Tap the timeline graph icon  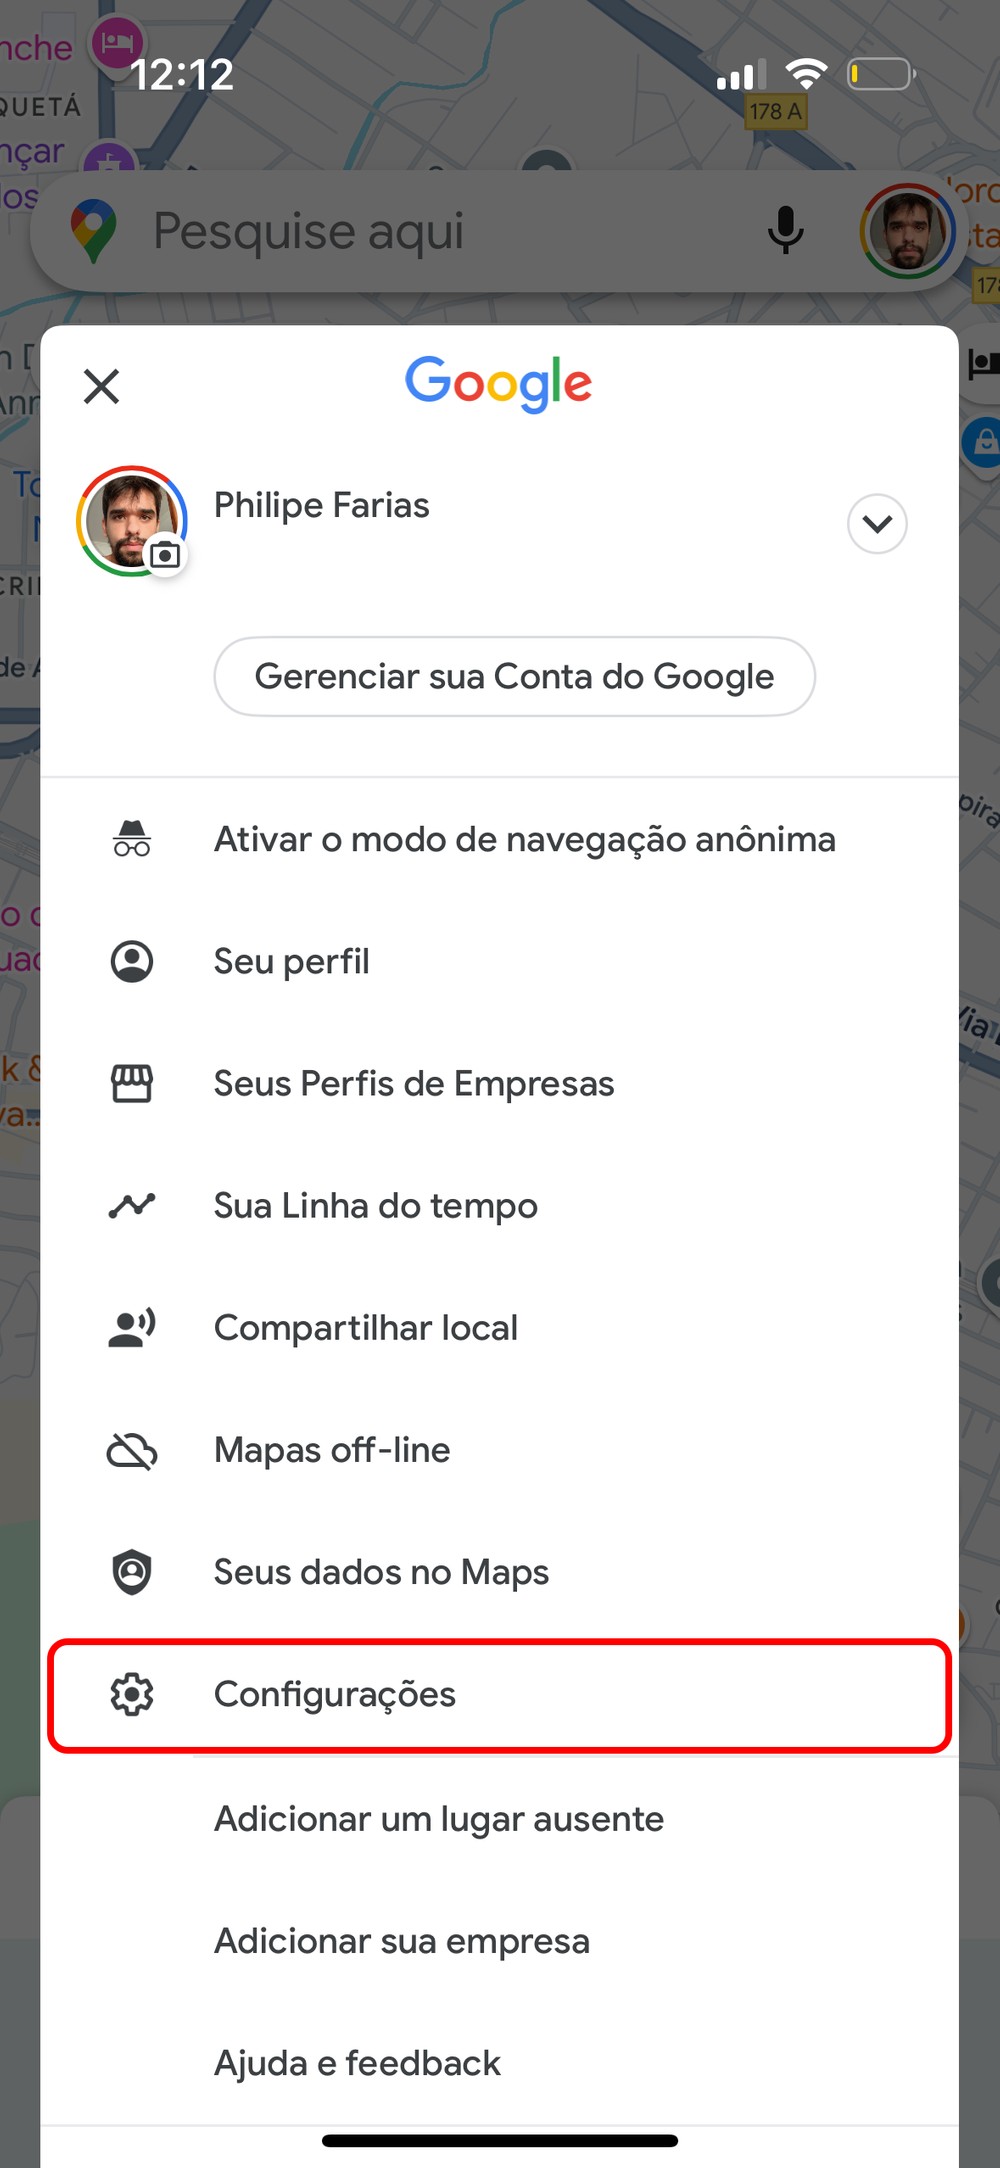tap(131, 1205)
